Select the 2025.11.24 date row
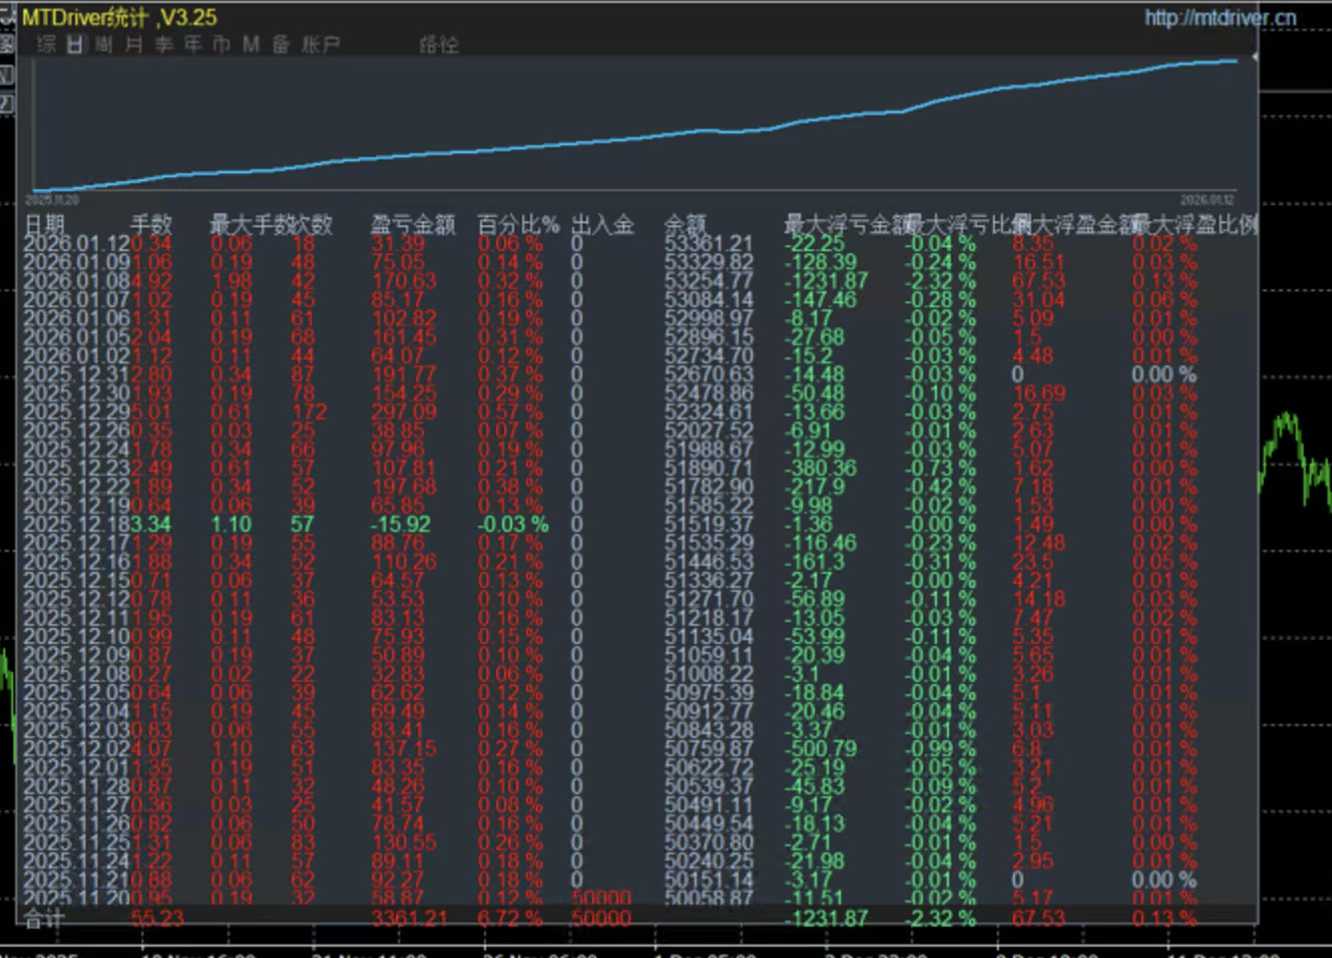 tap(76, 861)
